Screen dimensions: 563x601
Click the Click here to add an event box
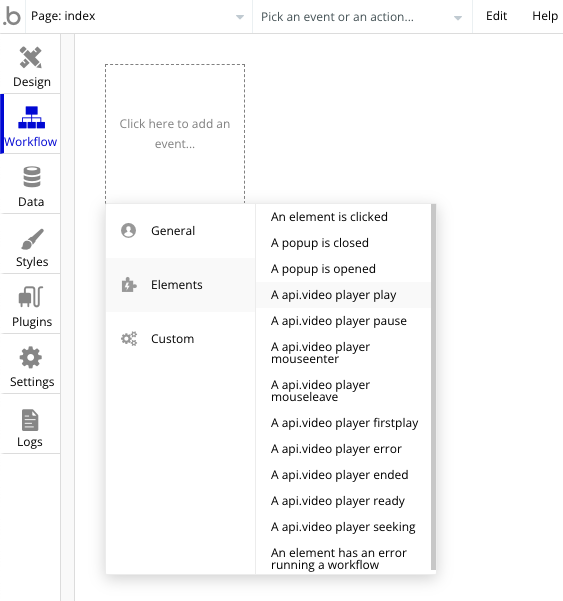point(175,134)
